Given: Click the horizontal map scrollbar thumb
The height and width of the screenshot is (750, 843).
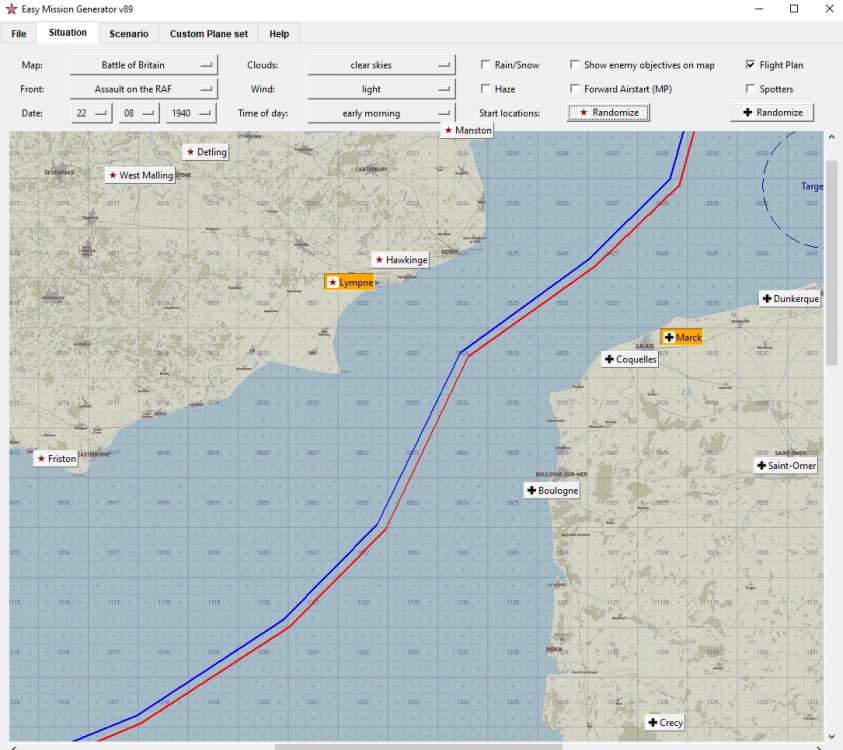Looking at the screenshot, I should click(x=419, y=747).
